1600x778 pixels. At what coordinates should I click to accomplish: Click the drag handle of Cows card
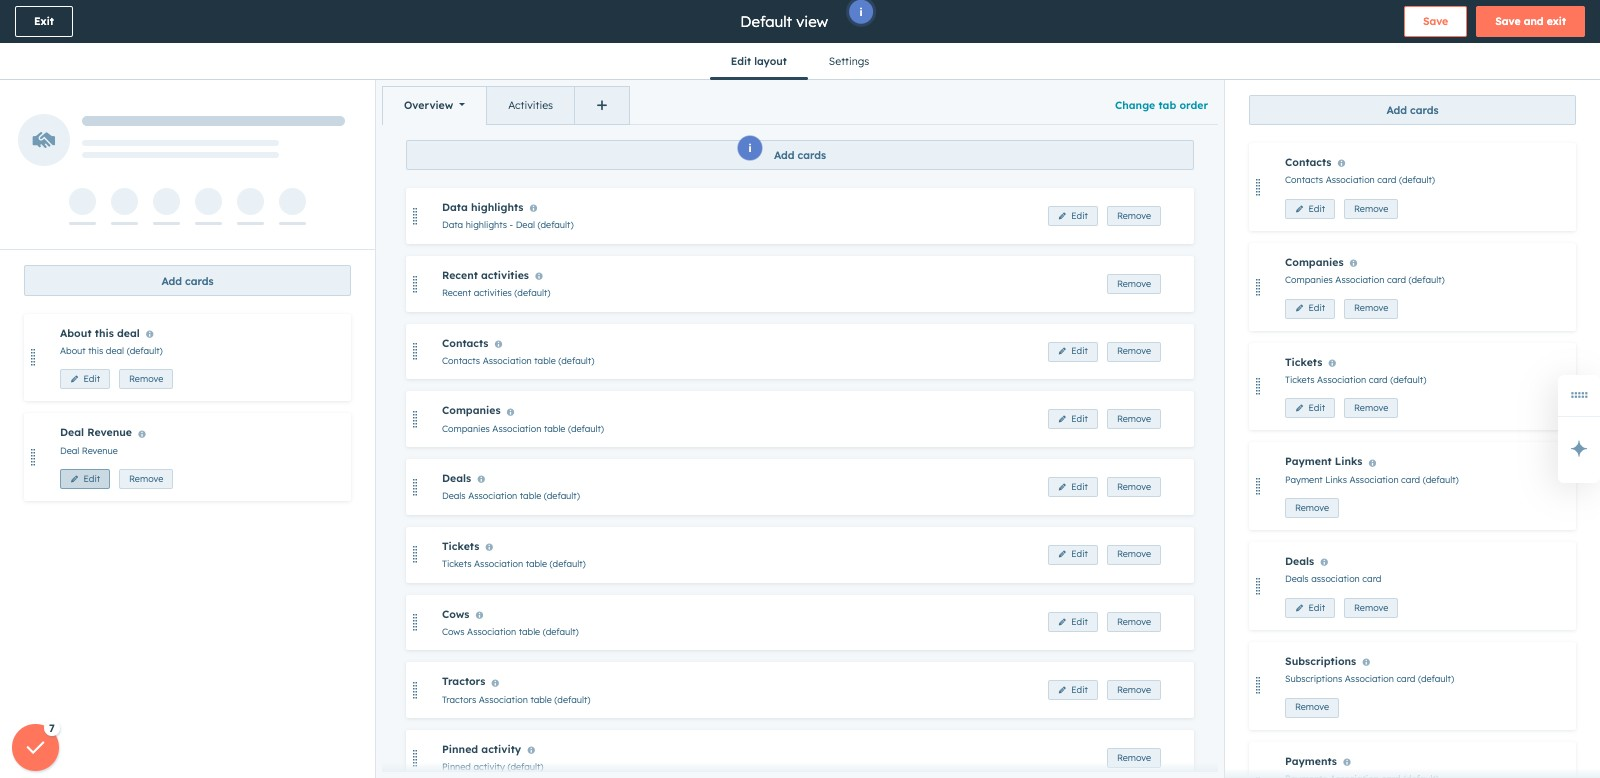click(x=415, y=622)
